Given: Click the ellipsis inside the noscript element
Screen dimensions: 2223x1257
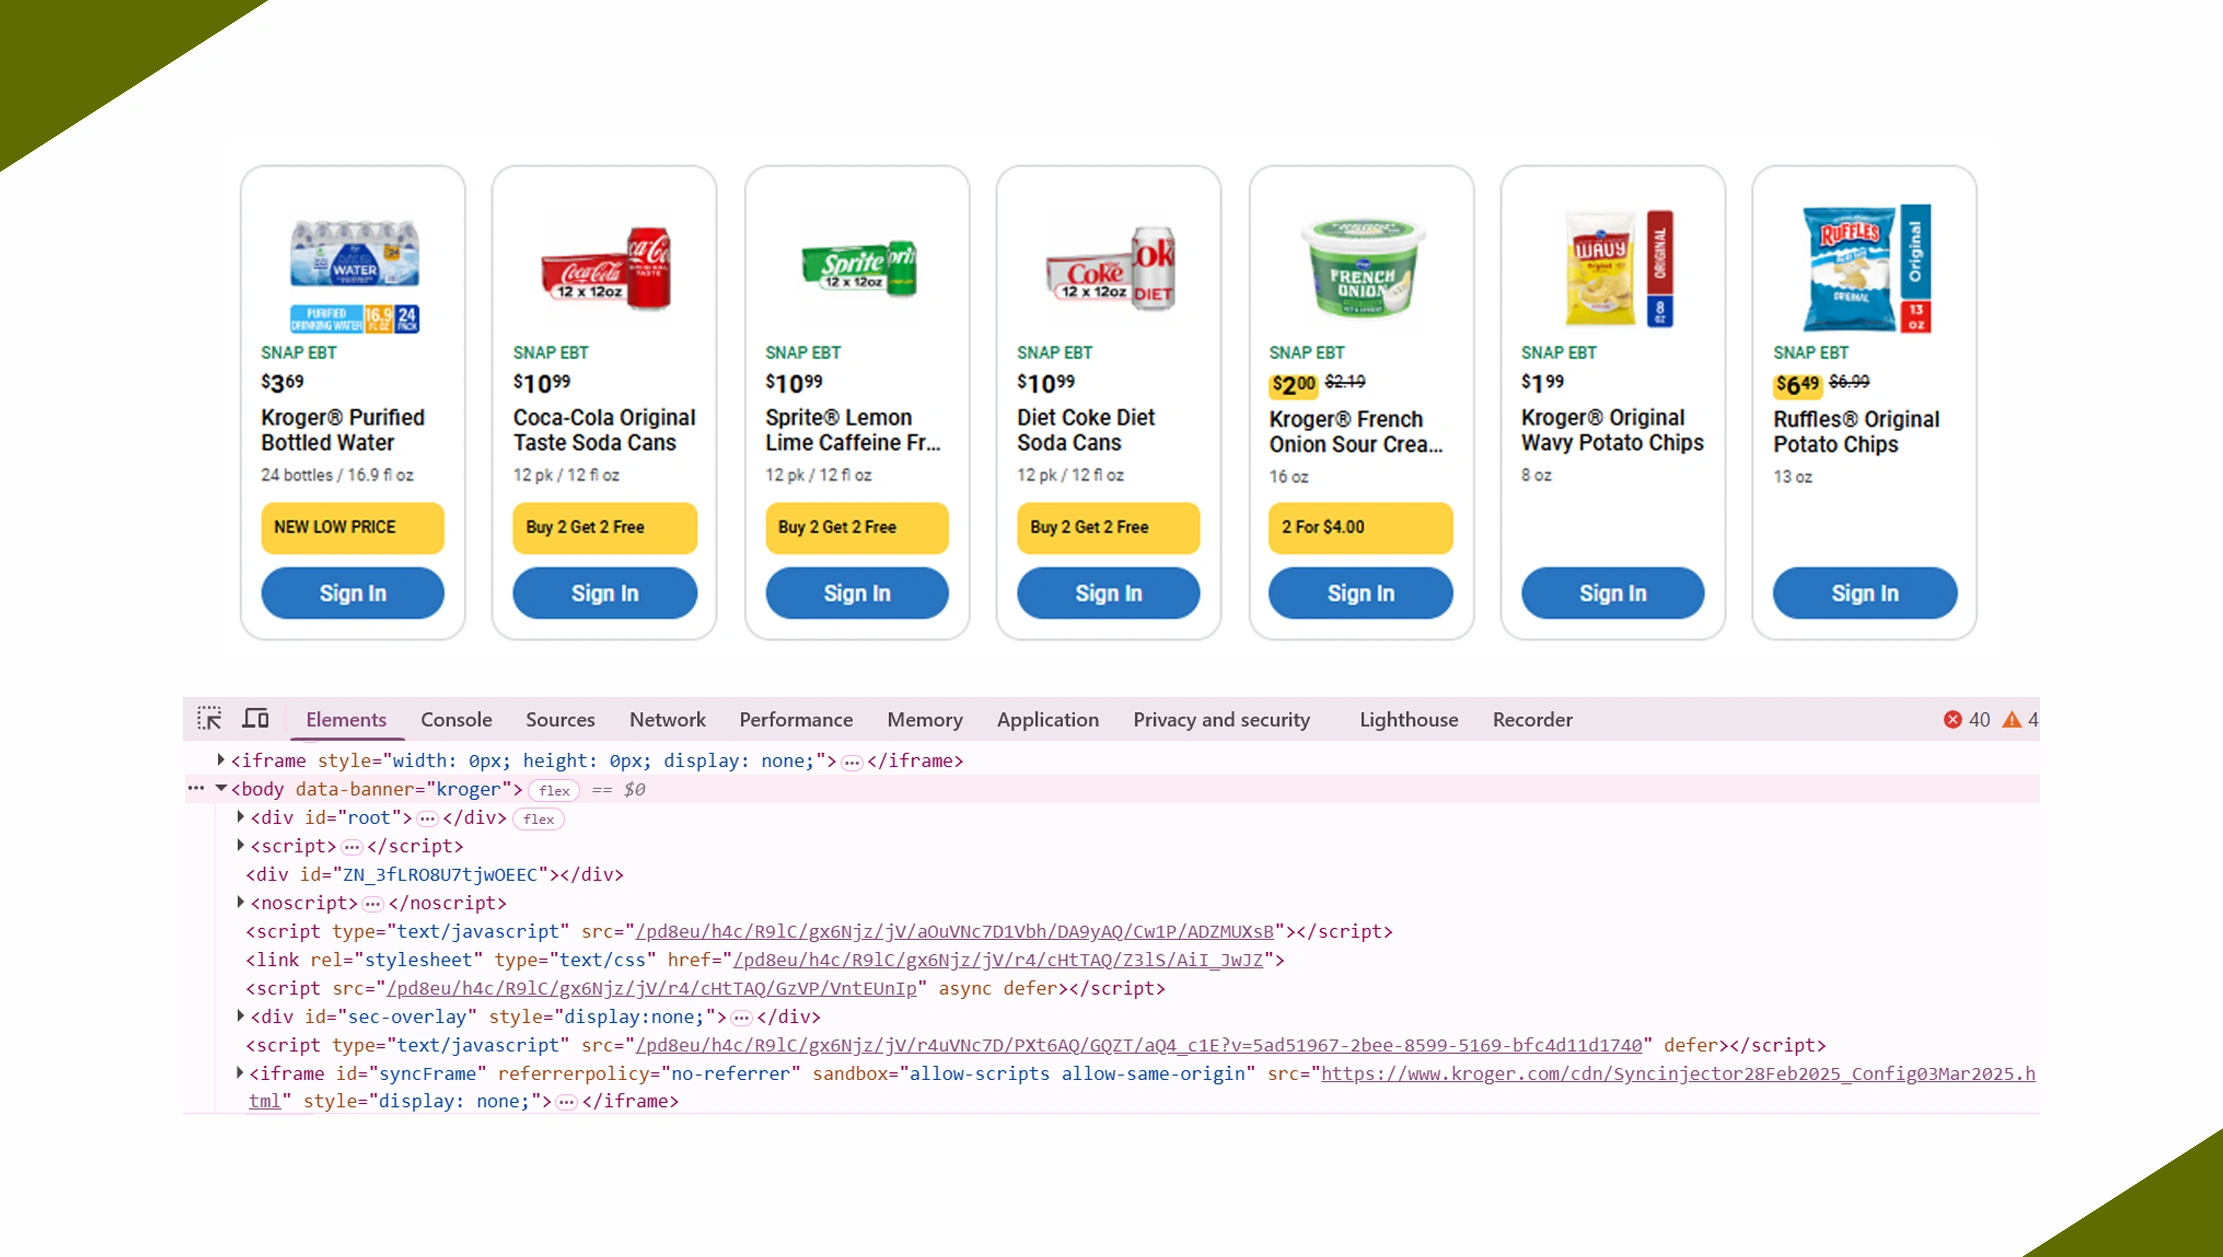Looking at the screenshot, I should 373,904.
